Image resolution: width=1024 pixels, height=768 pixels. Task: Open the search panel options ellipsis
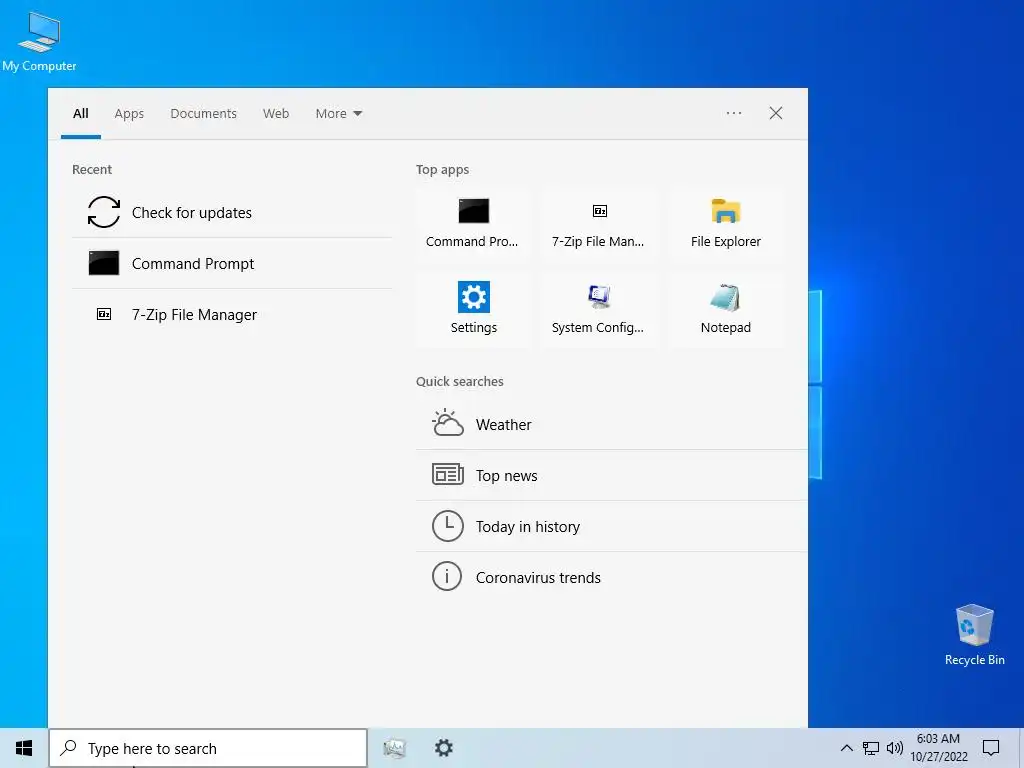point(734,113)
